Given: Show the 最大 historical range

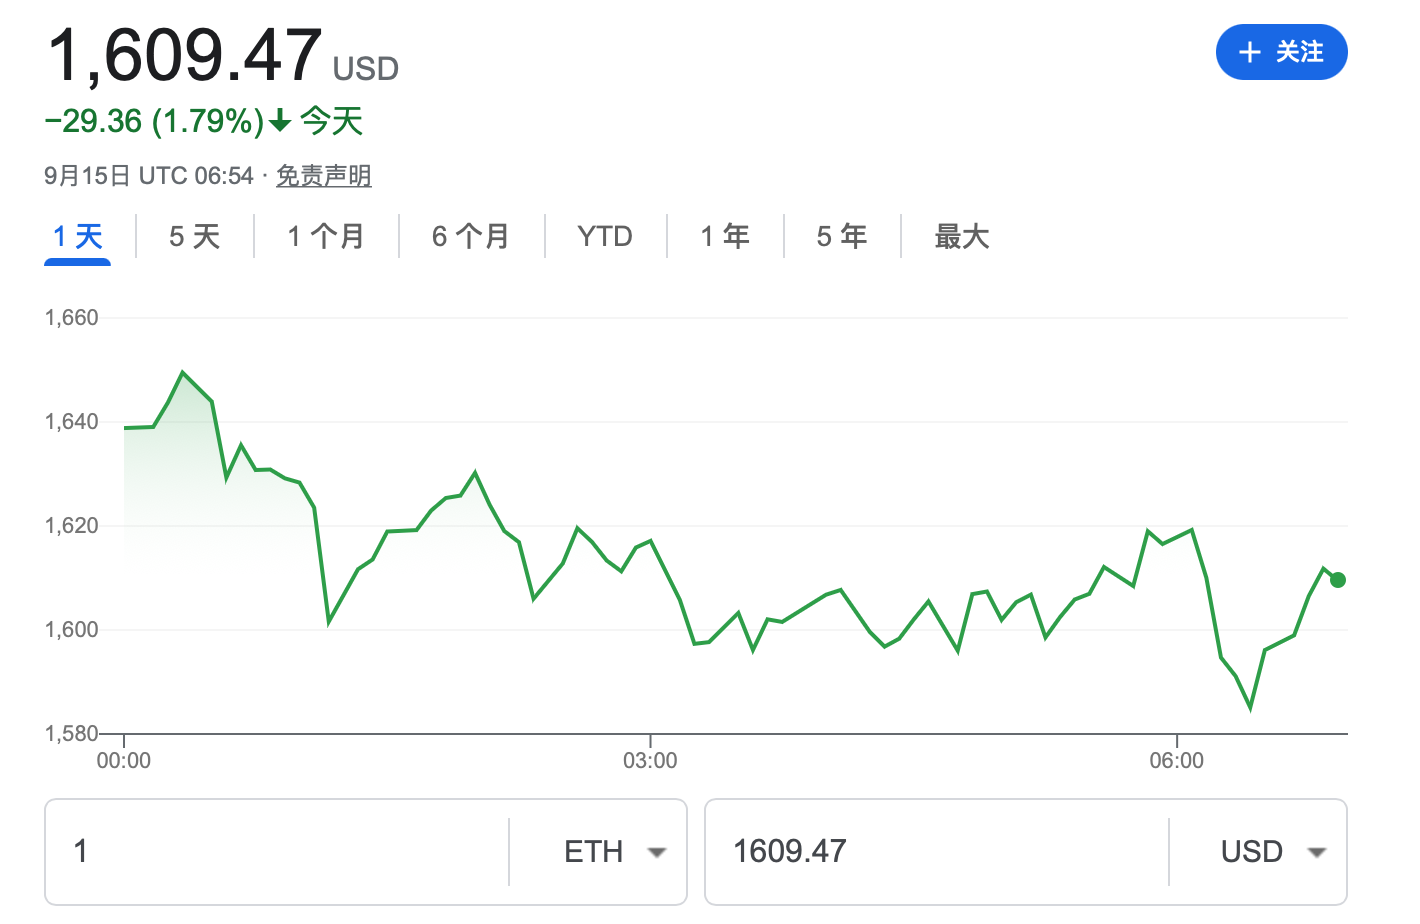Looking at the screenshot, I should (961, 236).
